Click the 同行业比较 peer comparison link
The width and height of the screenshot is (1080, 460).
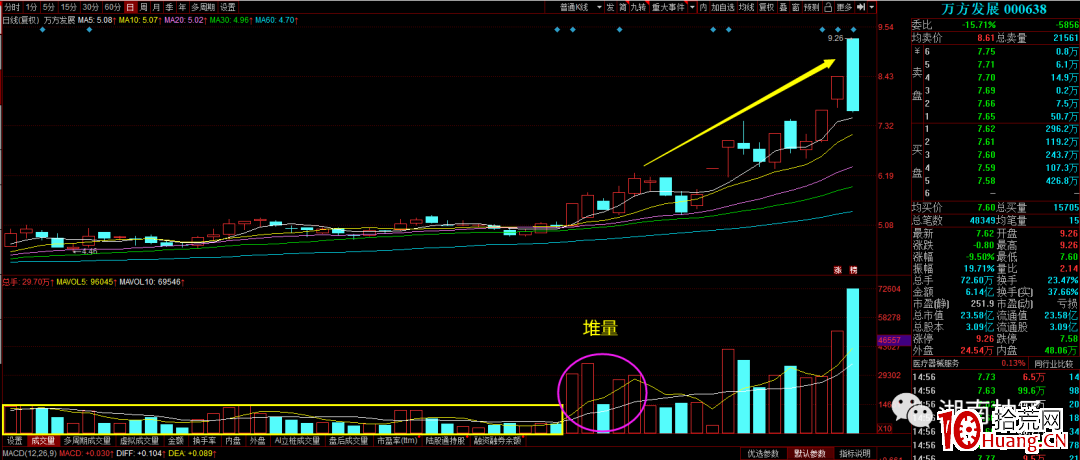click(x=1054, y=362)
